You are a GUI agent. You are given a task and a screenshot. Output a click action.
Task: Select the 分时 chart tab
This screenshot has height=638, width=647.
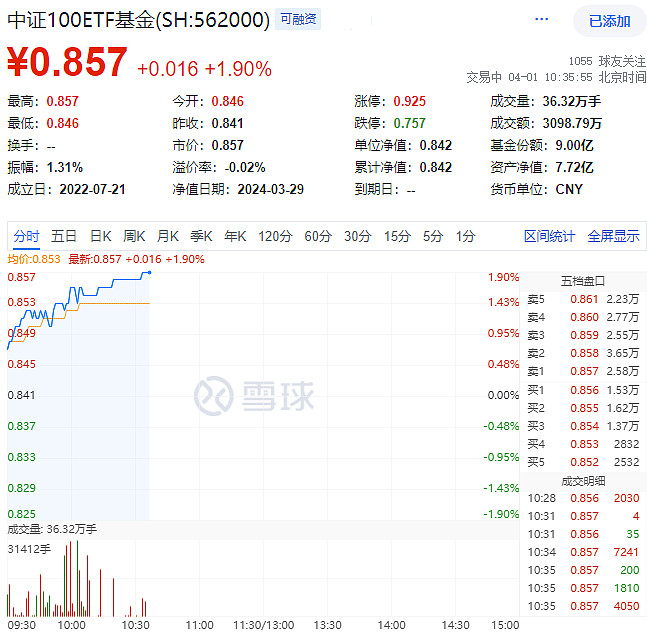[x=26, y=236]
